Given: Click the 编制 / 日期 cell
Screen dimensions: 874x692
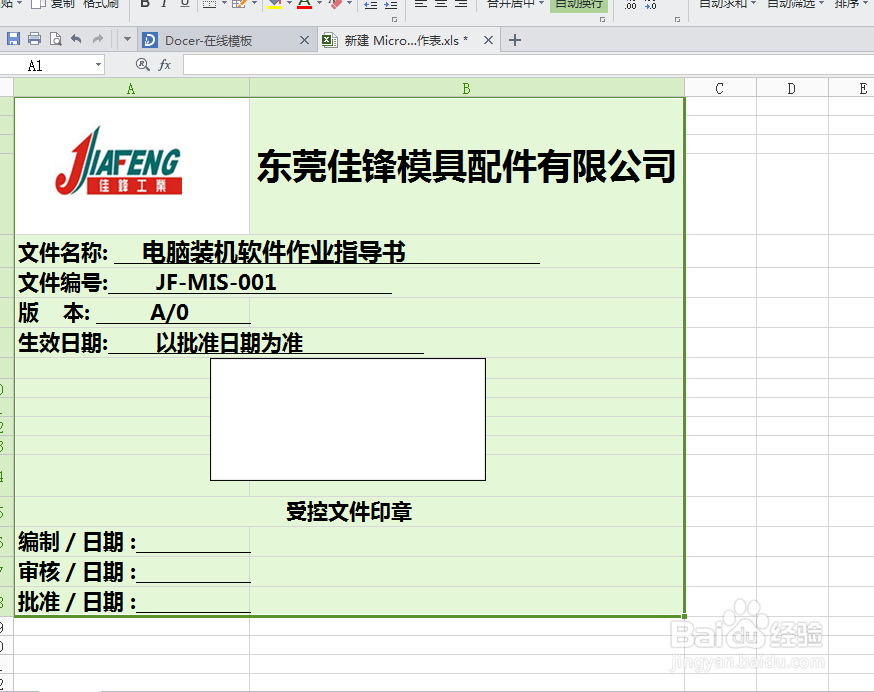Looking at the screenshot, I should pyautogui.click(x=132, y=541).
